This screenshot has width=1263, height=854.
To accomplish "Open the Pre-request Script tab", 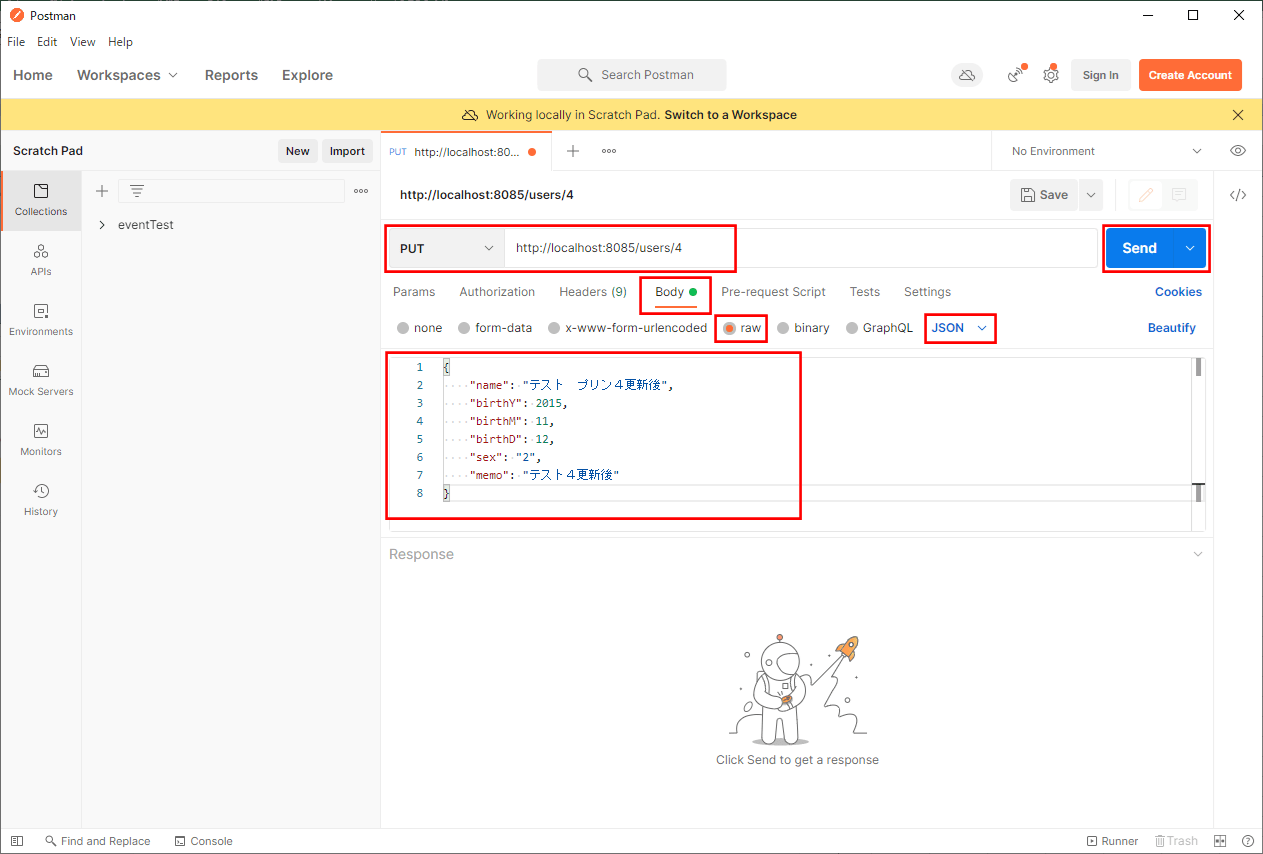I will tap(773, 292).
